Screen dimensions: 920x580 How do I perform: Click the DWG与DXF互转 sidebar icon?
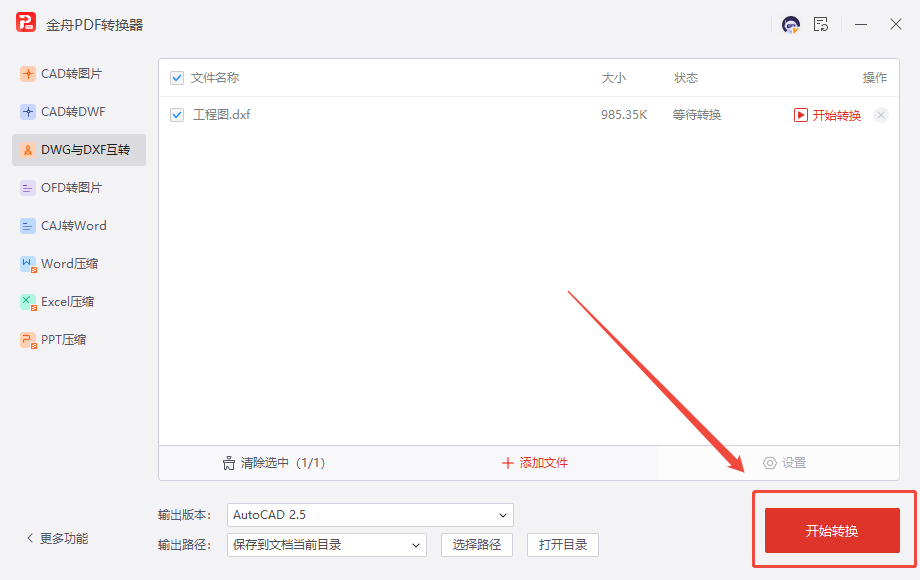(28, 150)
